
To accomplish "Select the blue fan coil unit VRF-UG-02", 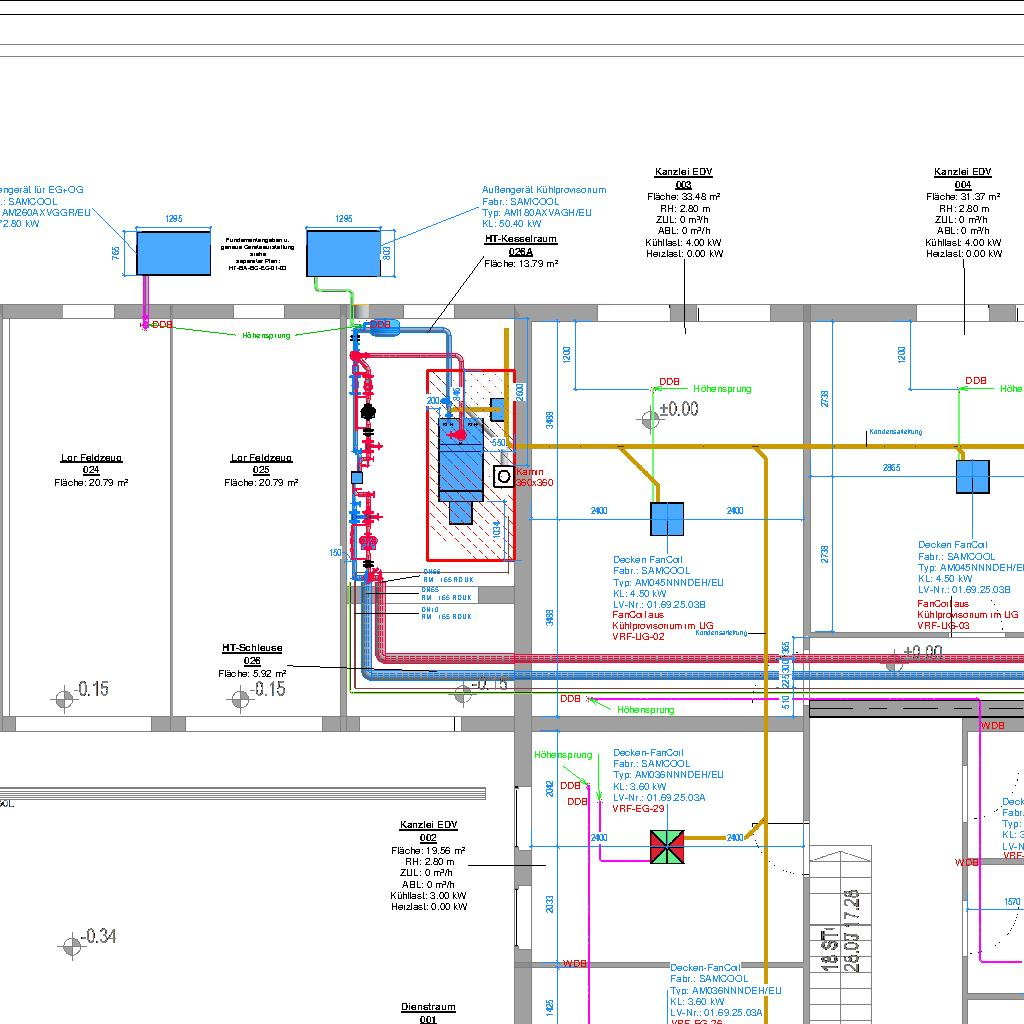I will click(666, 519).
